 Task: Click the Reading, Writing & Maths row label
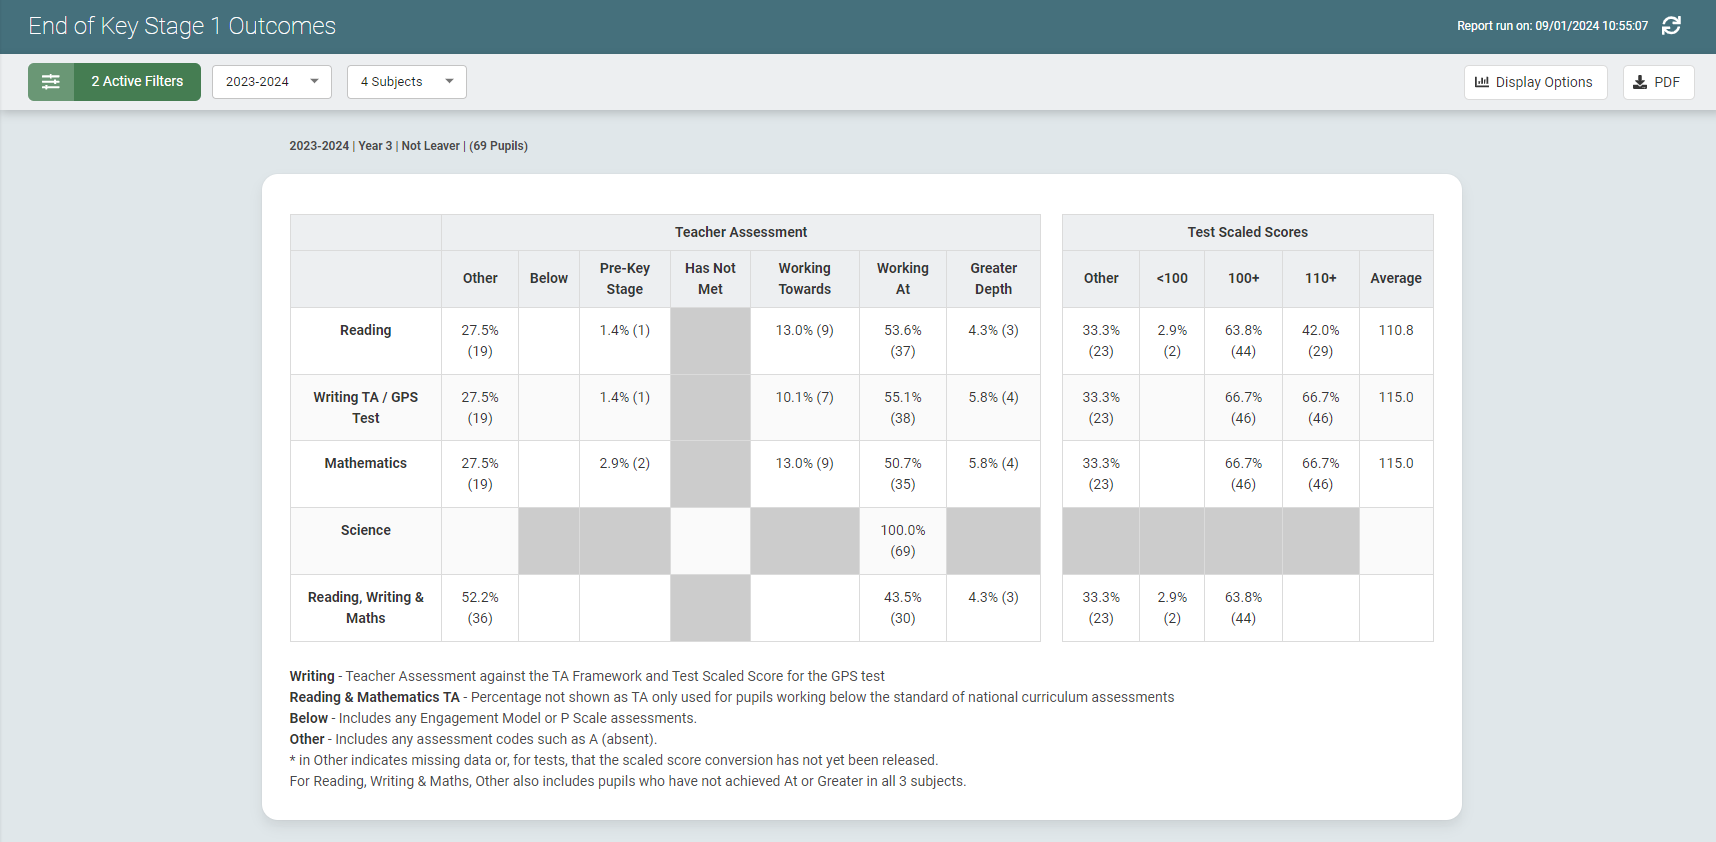pyautogui.click(x=365, y=607)
